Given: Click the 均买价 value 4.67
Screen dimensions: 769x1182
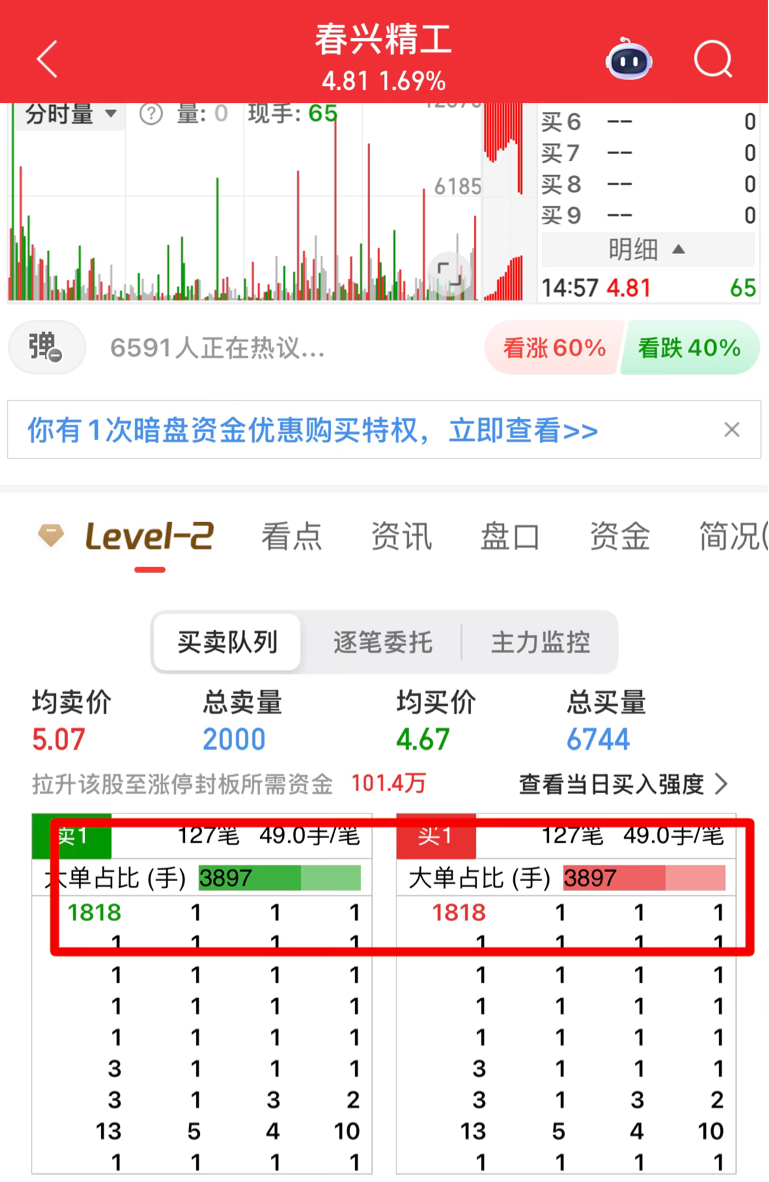Looking at the screenshot, I should click(x=422, y=740).
